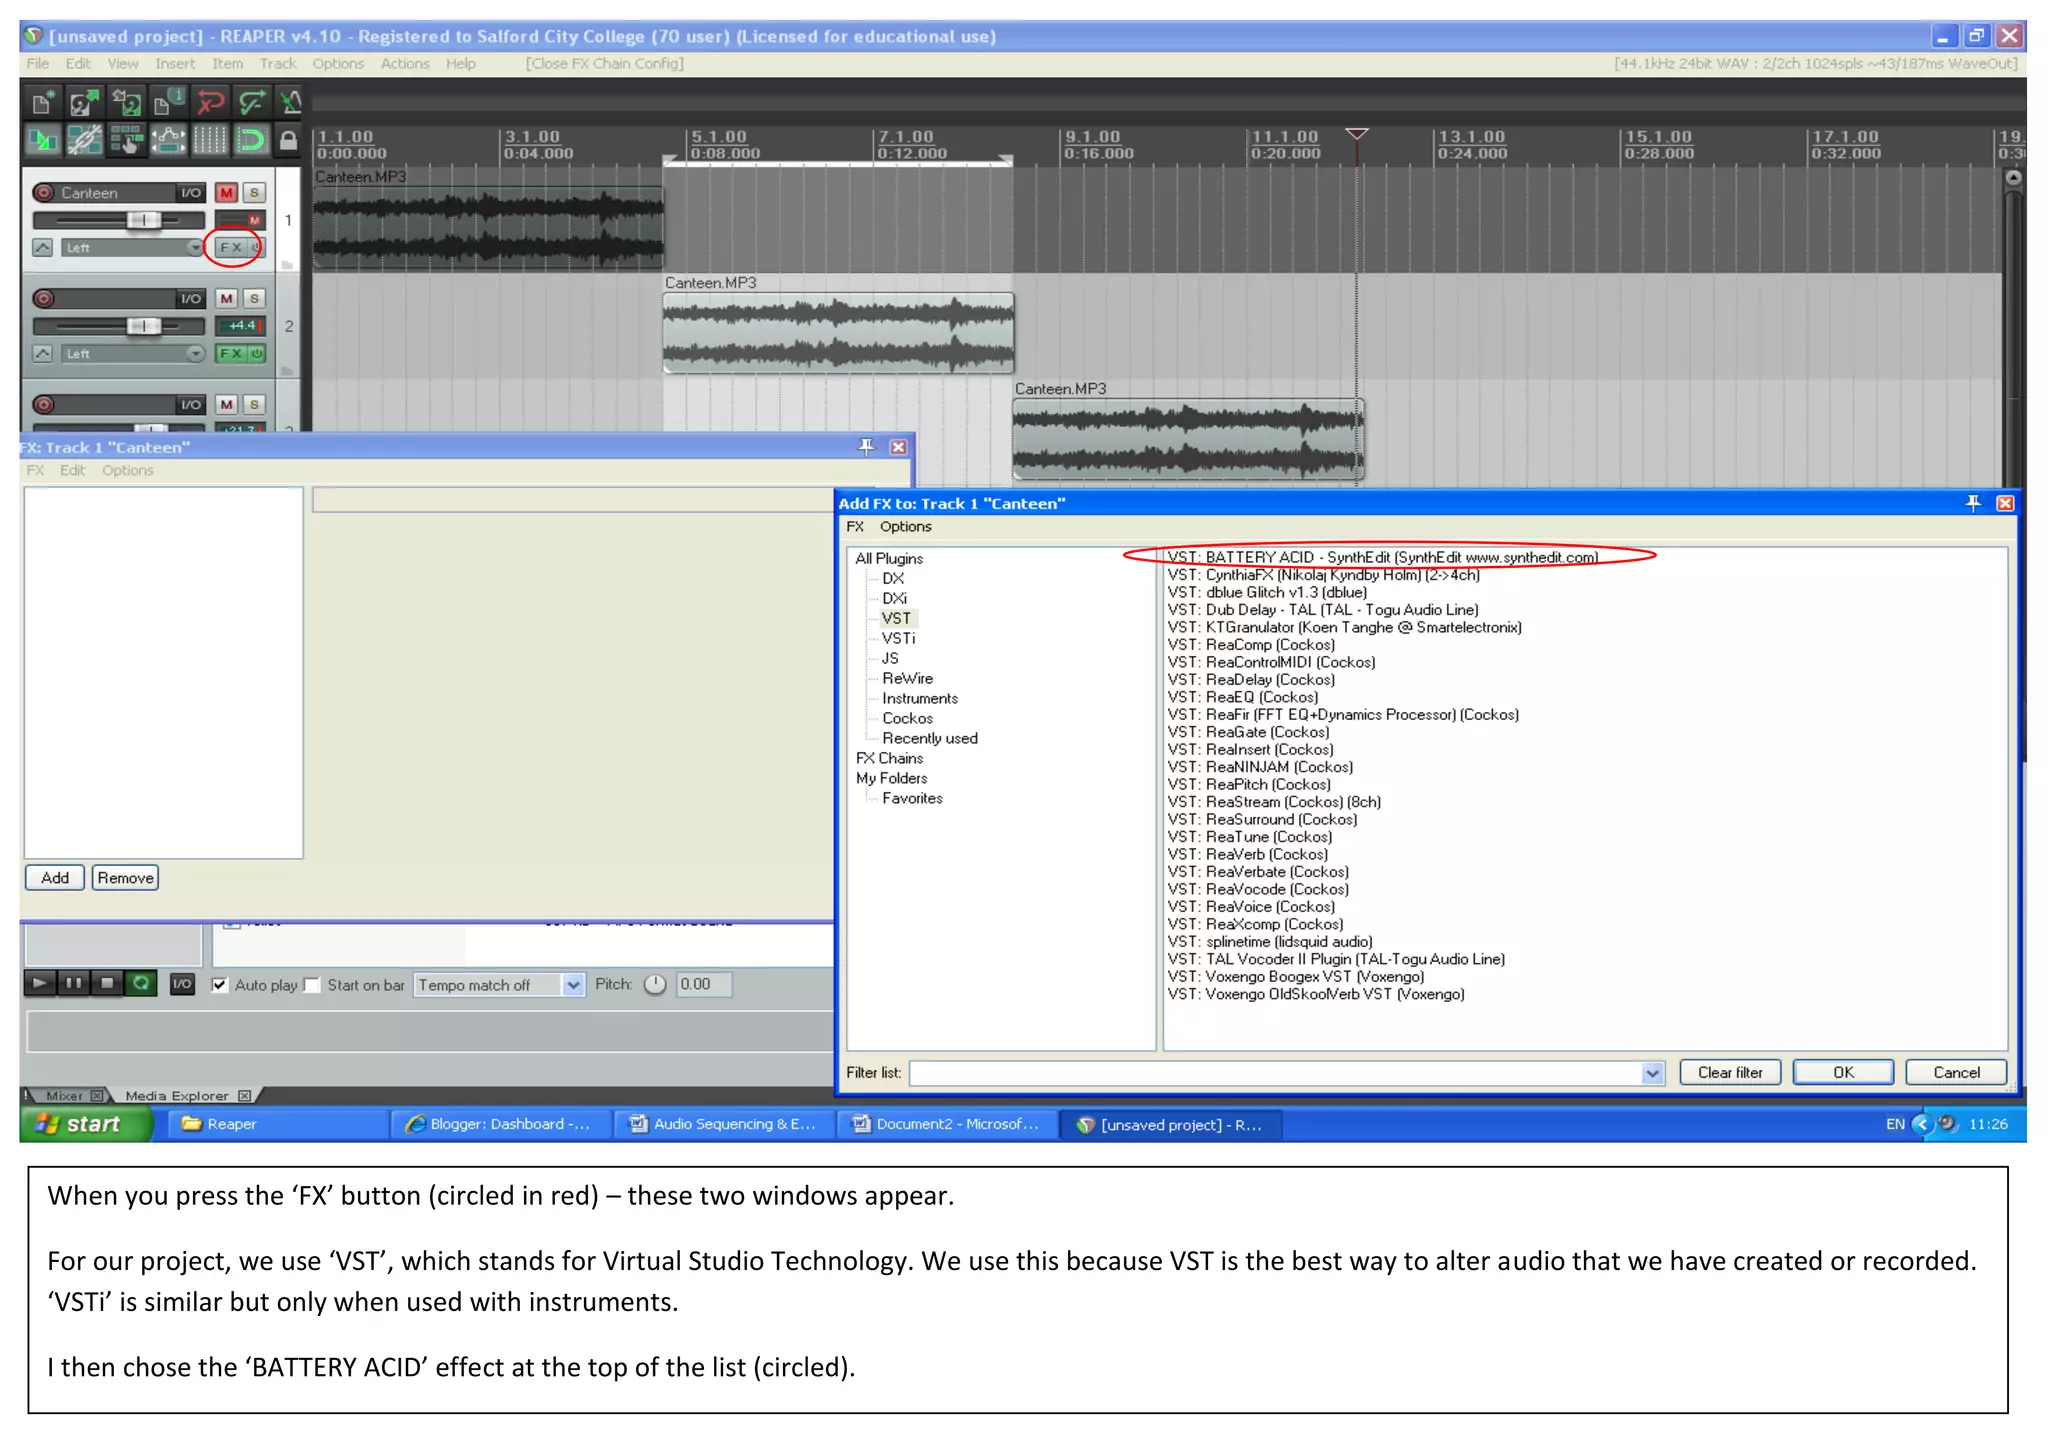
Task: Open envelope button on Canteen track
Action: [x=43, y=247]
